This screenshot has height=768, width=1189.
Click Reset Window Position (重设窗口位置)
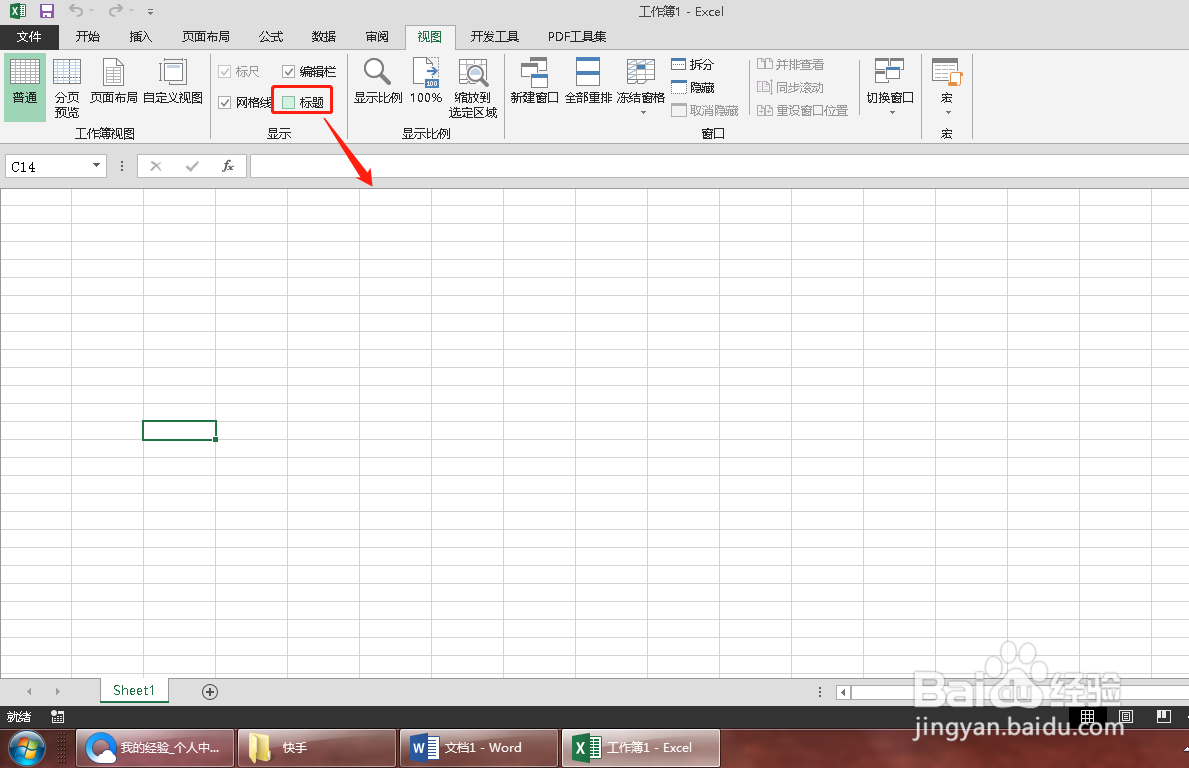[802, 111]
